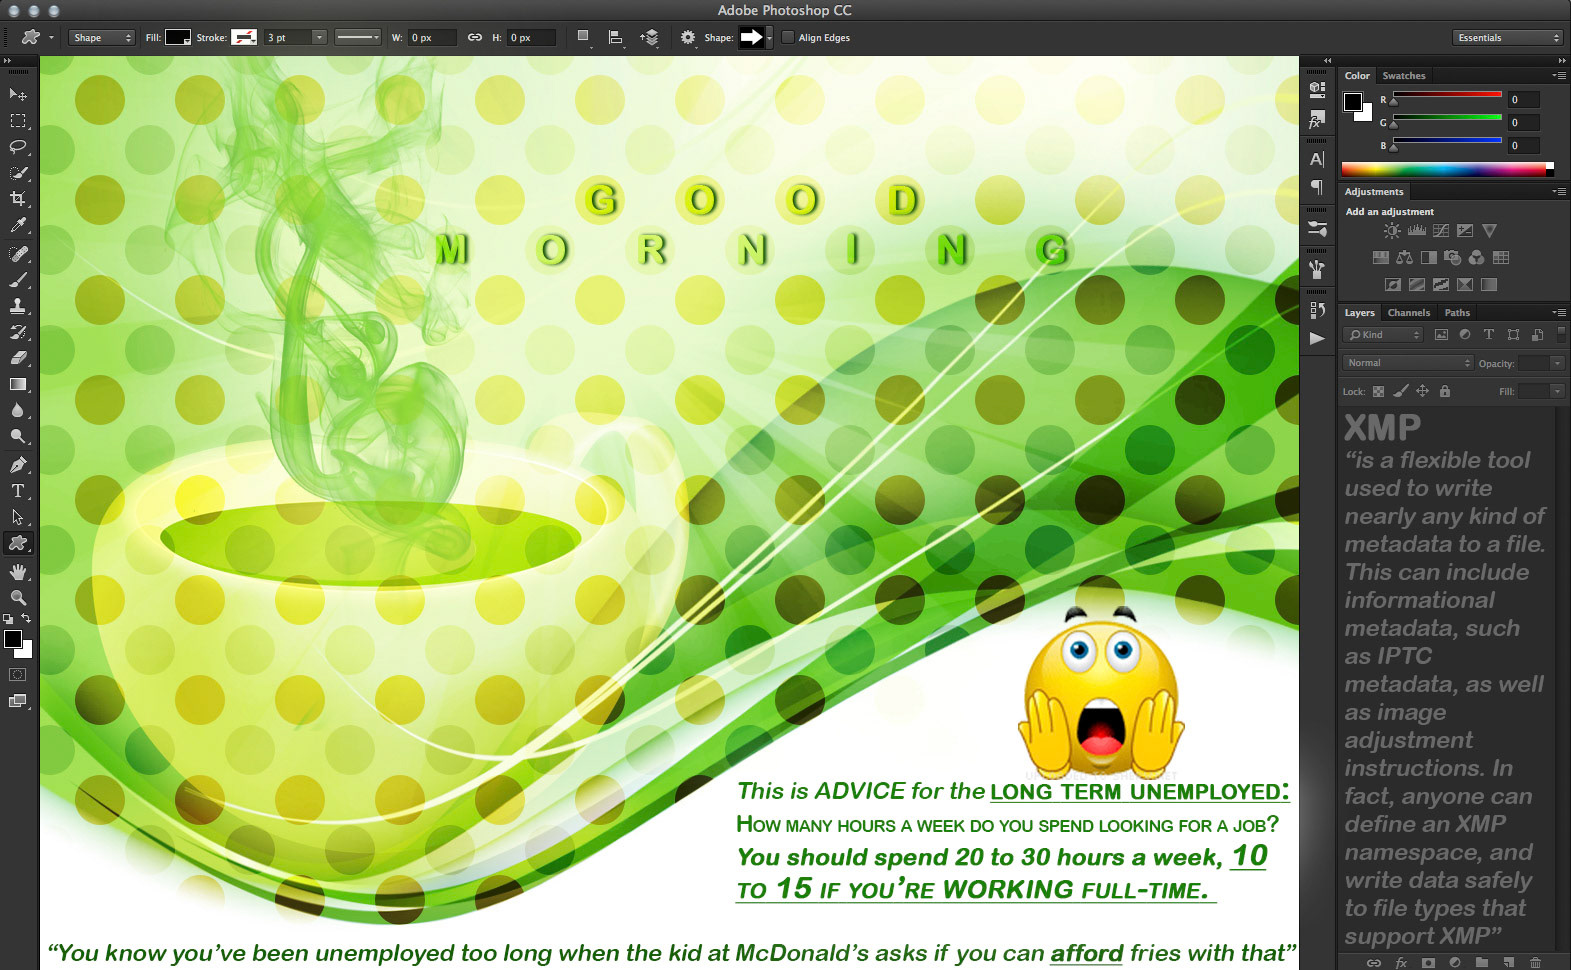Open the Actions panel play icon

pyautogui.click(x=1317, y=338)
